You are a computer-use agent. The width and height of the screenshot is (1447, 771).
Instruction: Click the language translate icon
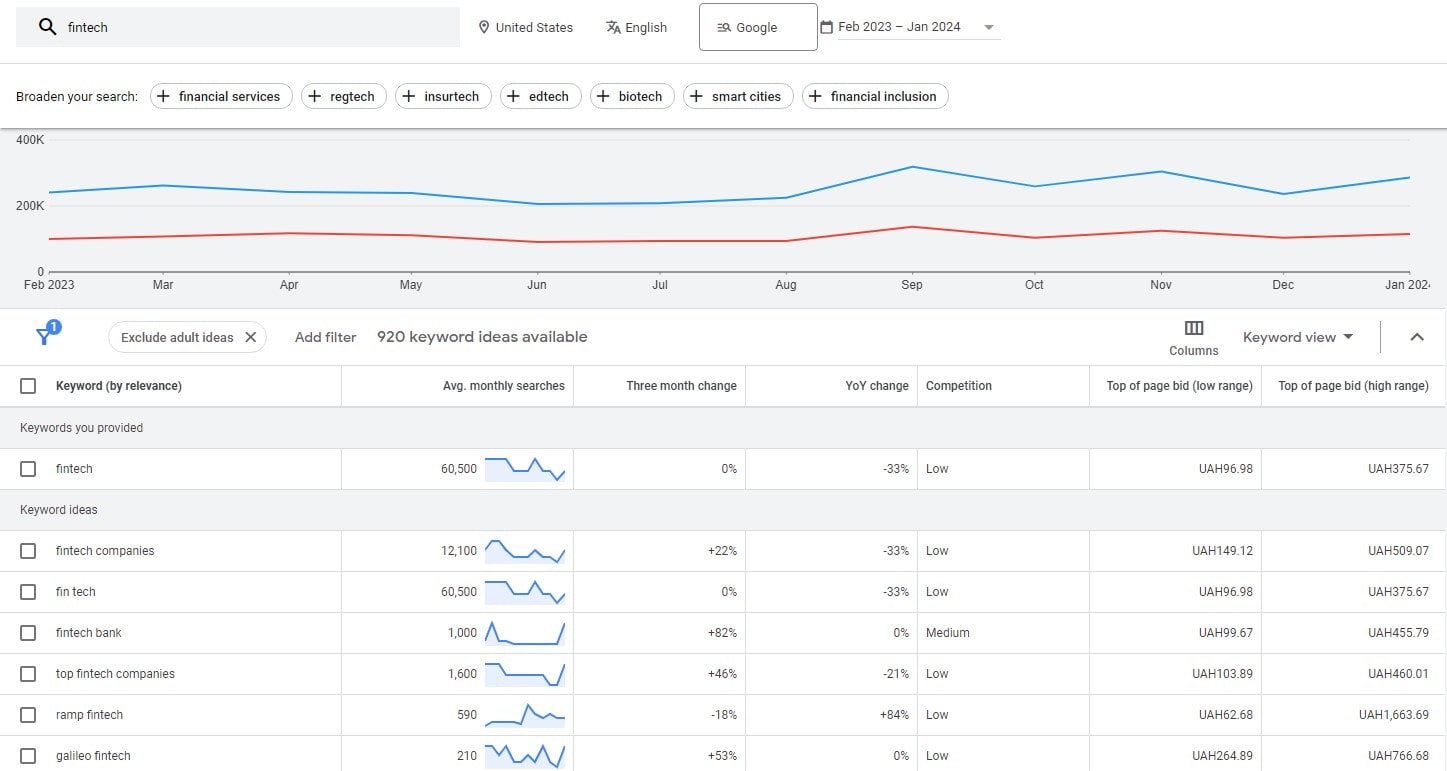click(x=613, y=27)
